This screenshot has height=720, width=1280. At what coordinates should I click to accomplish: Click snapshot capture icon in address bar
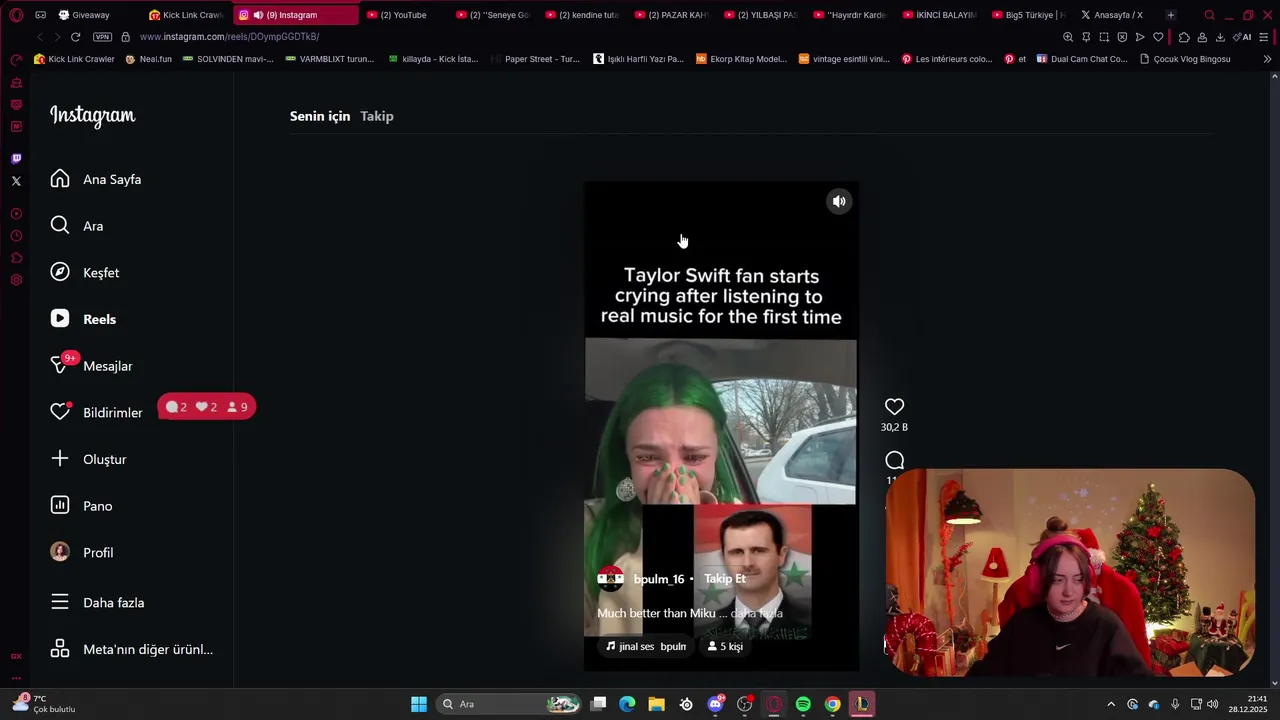click(1104, 37)
